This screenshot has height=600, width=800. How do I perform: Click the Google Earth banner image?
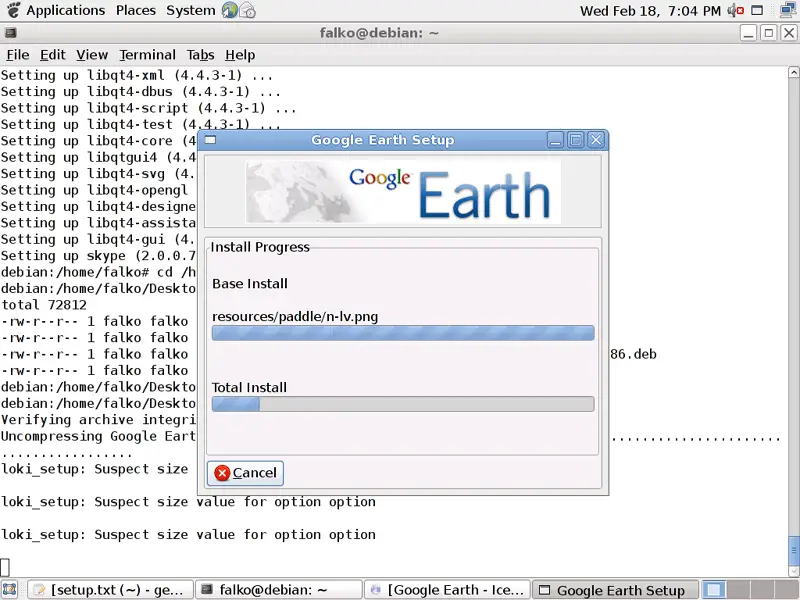403,192
